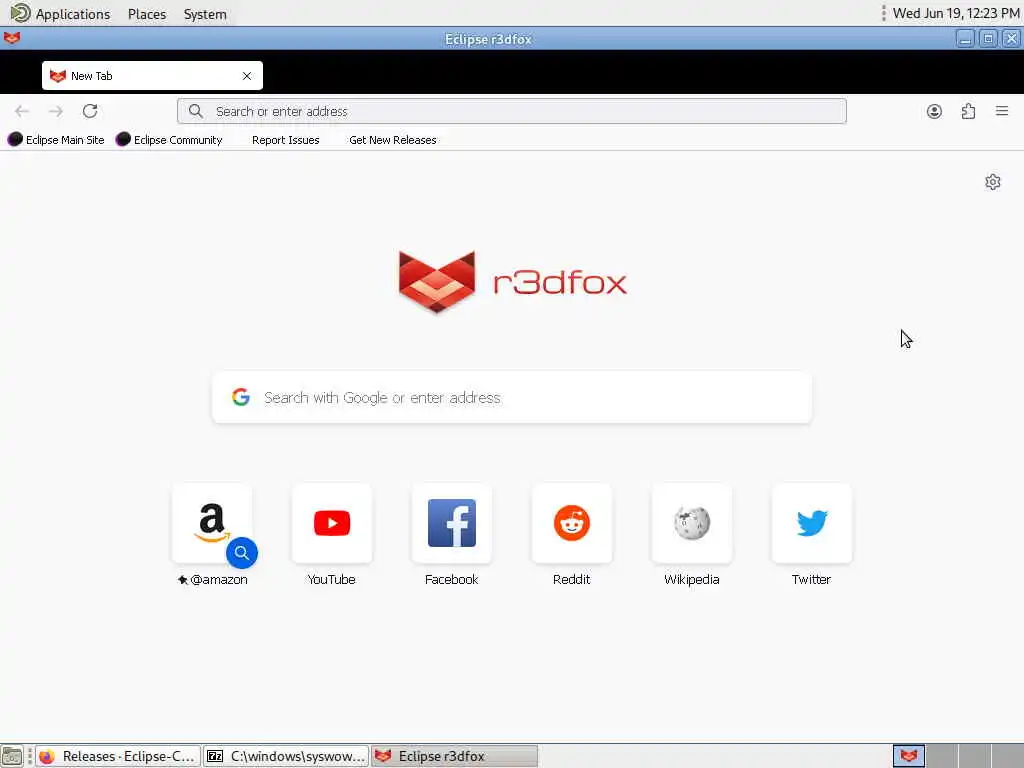1024x768 pixels.
Task: Go back using the back arrow
Action: tap(22, 111)
